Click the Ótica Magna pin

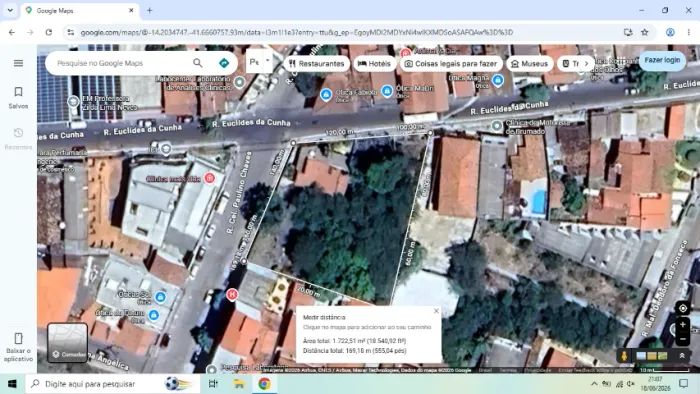pyautogui.click(x=498, y=80)
